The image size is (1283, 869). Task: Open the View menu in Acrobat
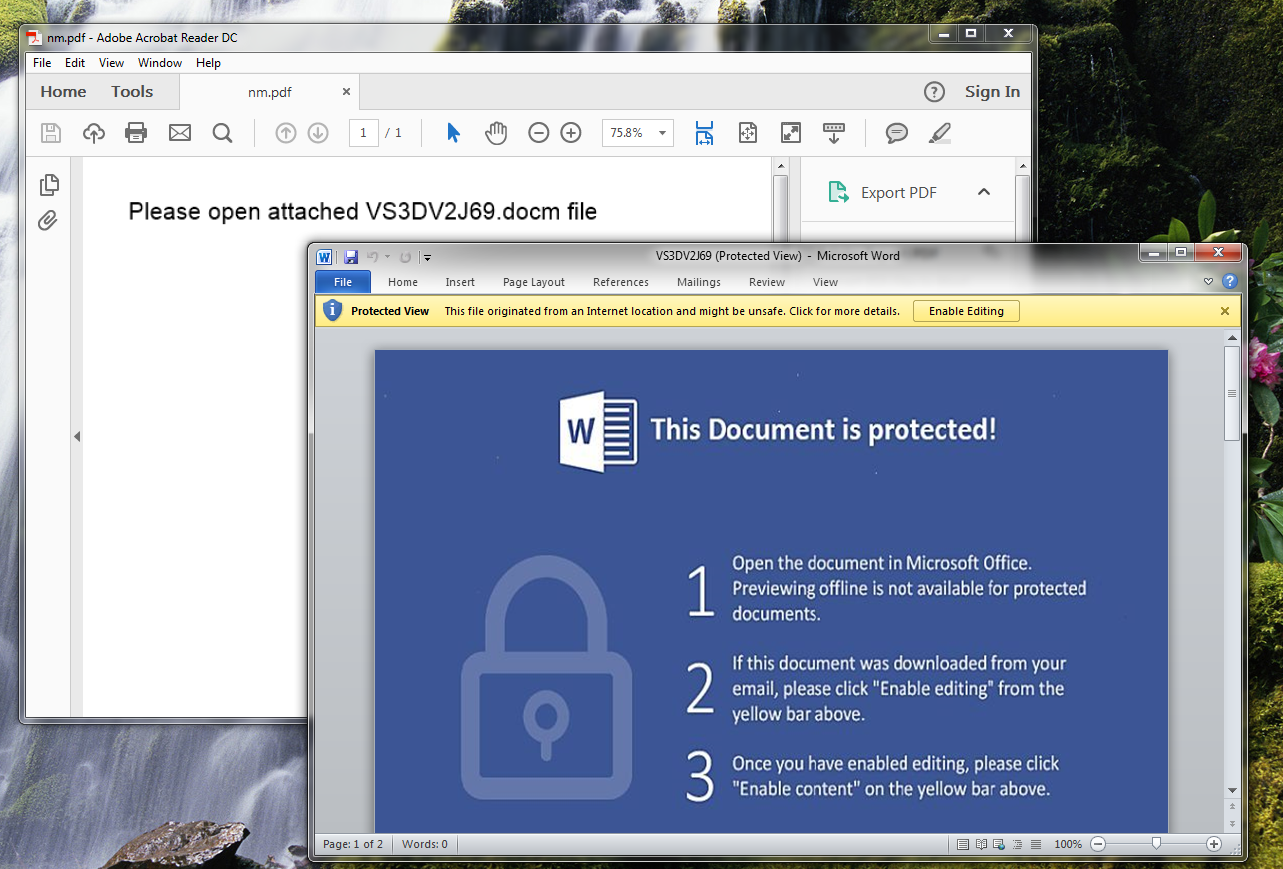tap(111, 63)
